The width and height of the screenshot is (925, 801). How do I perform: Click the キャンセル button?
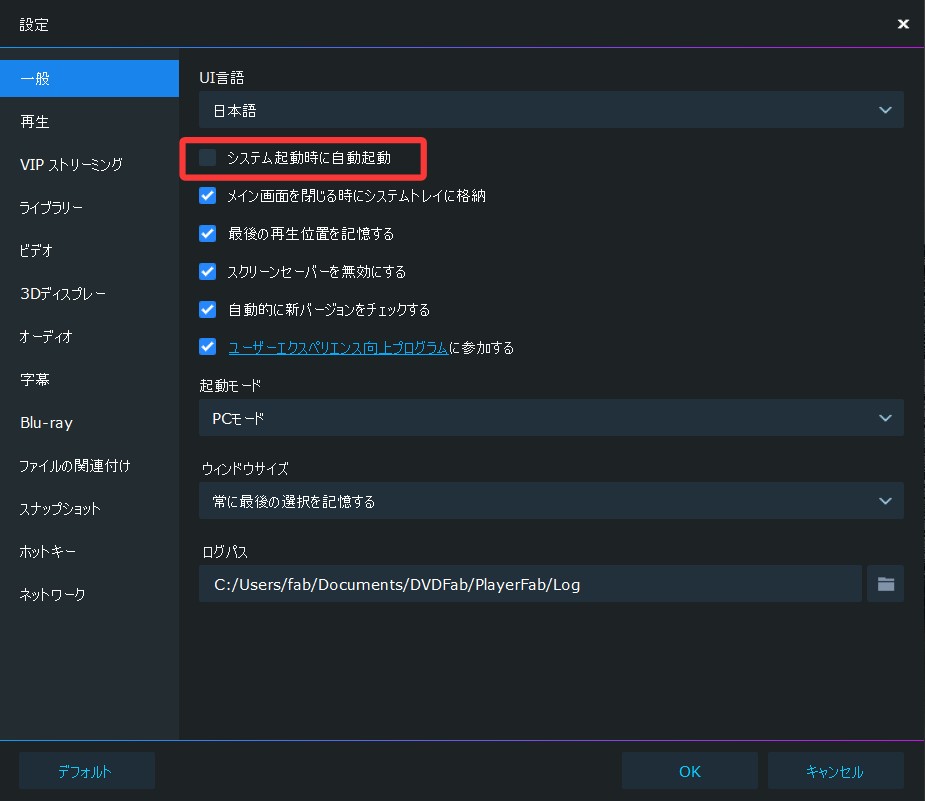point(835,771)
